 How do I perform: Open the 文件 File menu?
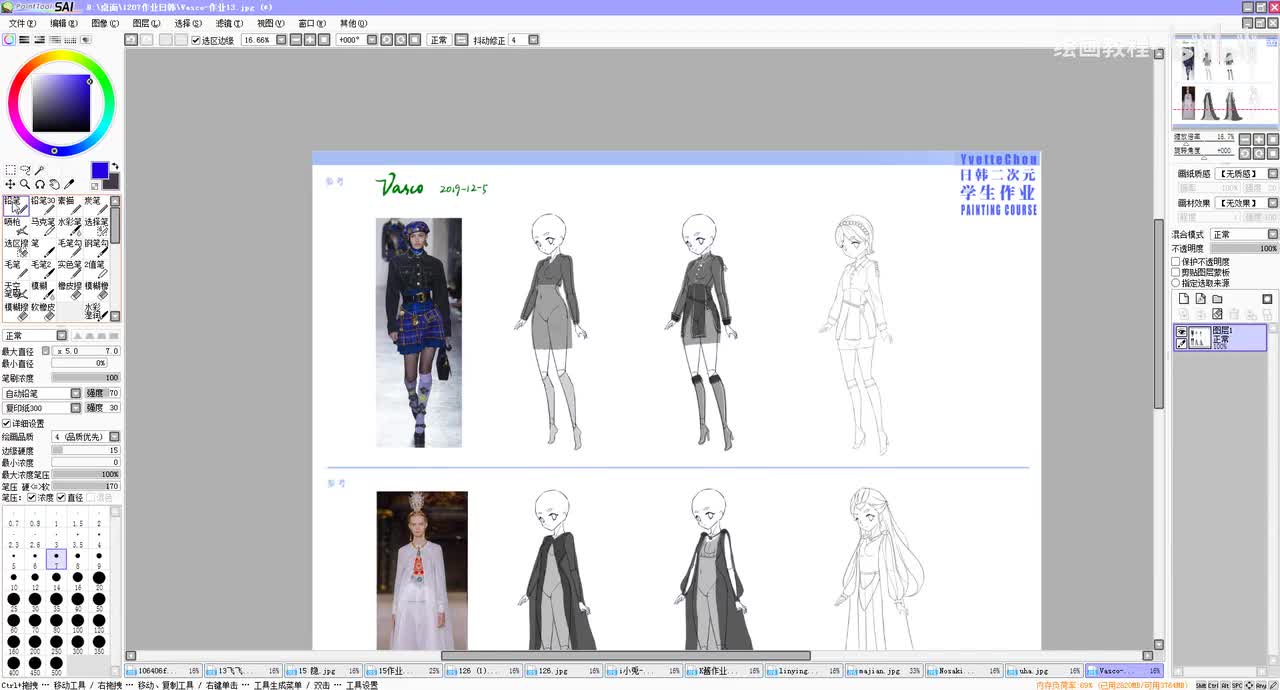(x=22, y=23)
